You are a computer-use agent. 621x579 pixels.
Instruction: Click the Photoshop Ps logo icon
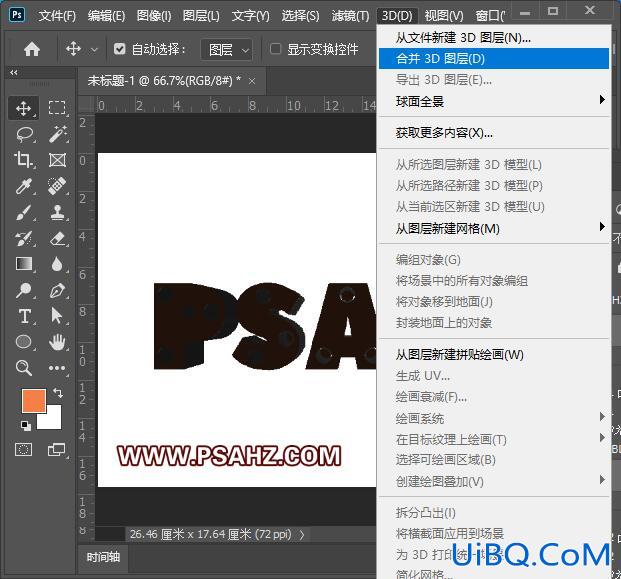[x=17, y=15]
